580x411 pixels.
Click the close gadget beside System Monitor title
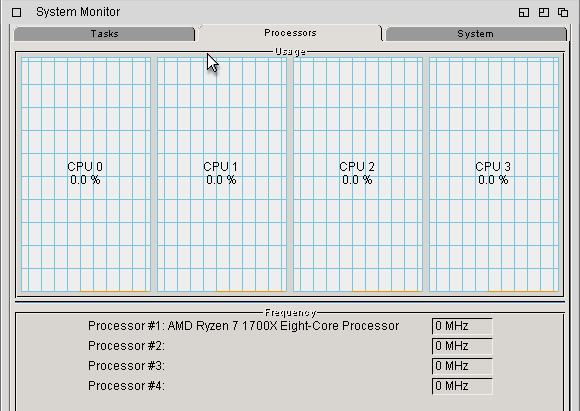coord(16,12)
